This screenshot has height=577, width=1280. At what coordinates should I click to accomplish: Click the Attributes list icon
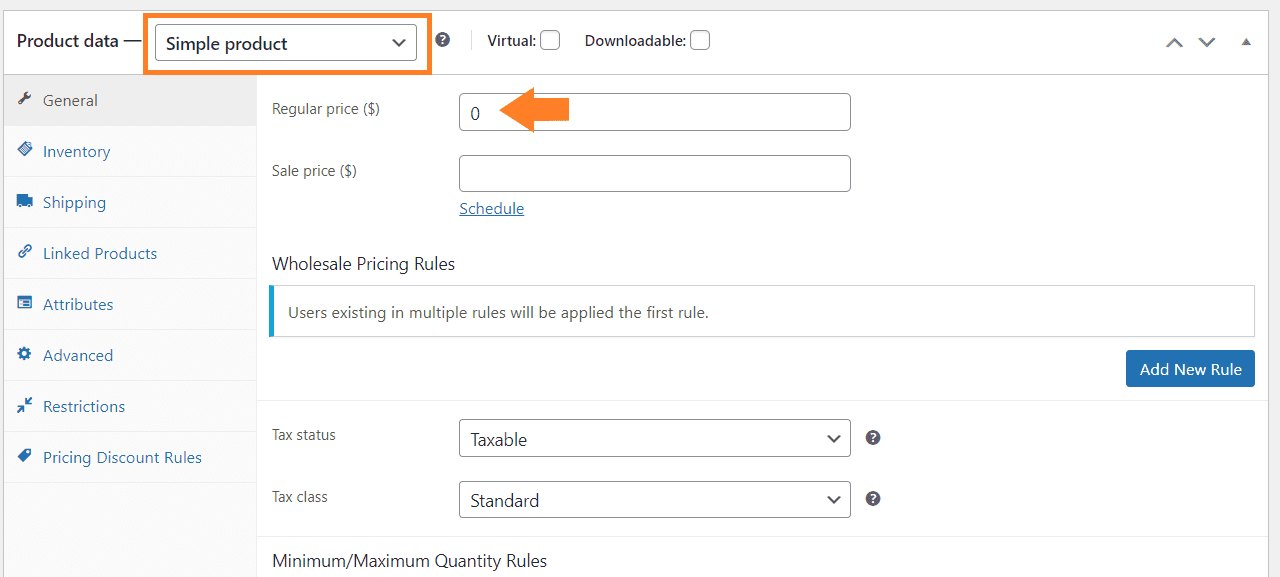tap(25, 303)
